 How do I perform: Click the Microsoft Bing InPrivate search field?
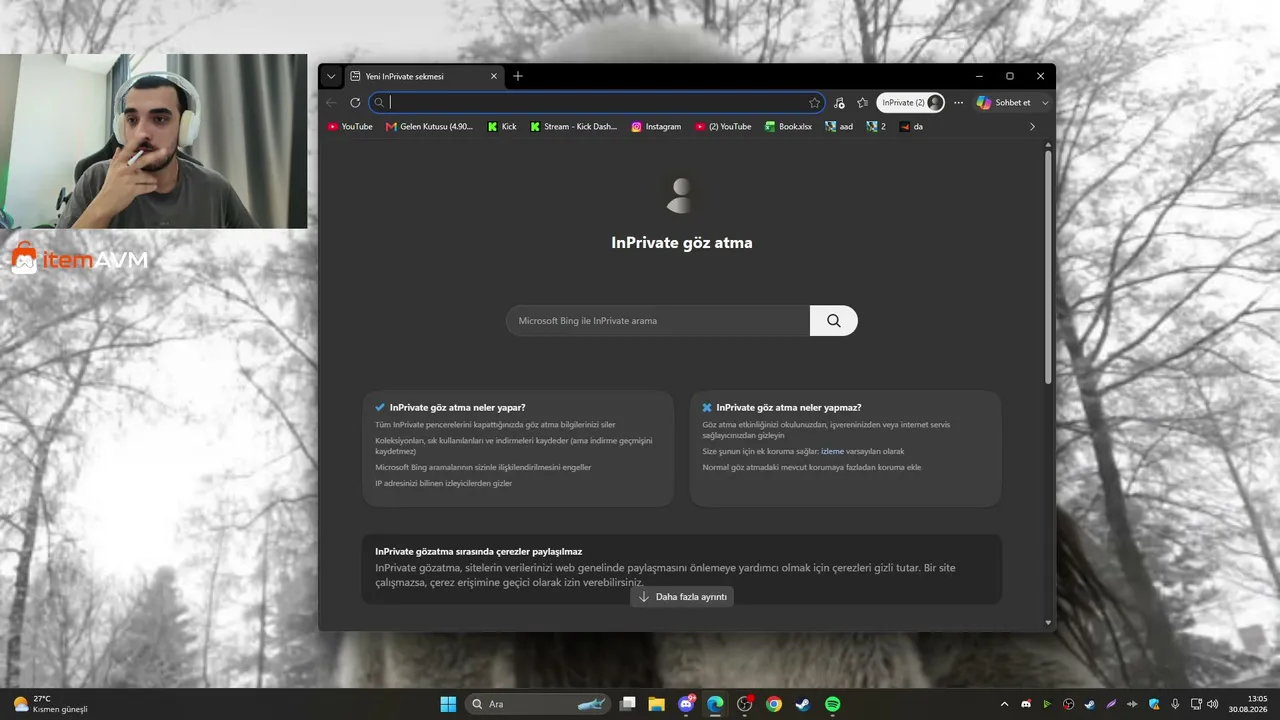click(658, 321)
